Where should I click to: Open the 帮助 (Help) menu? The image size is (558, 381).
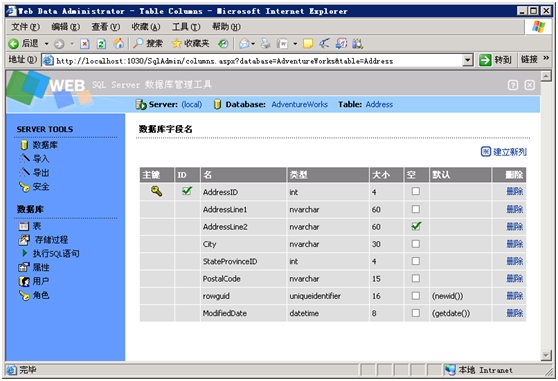(x=226, y=27)
